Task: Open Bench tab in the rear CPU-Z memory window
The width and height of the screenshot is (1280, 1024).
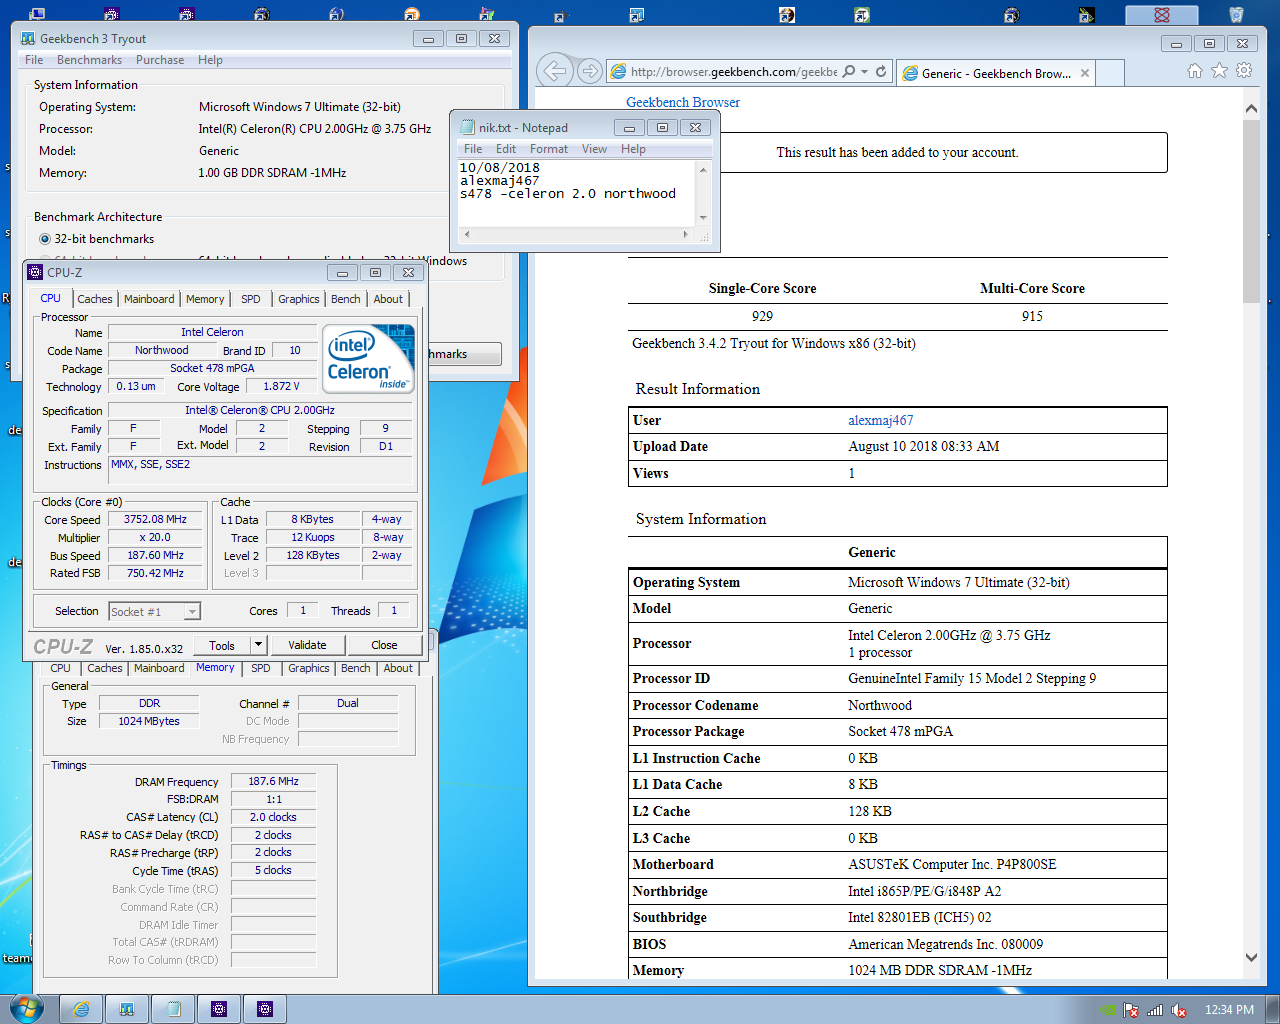Action: [x=356, y=668]
